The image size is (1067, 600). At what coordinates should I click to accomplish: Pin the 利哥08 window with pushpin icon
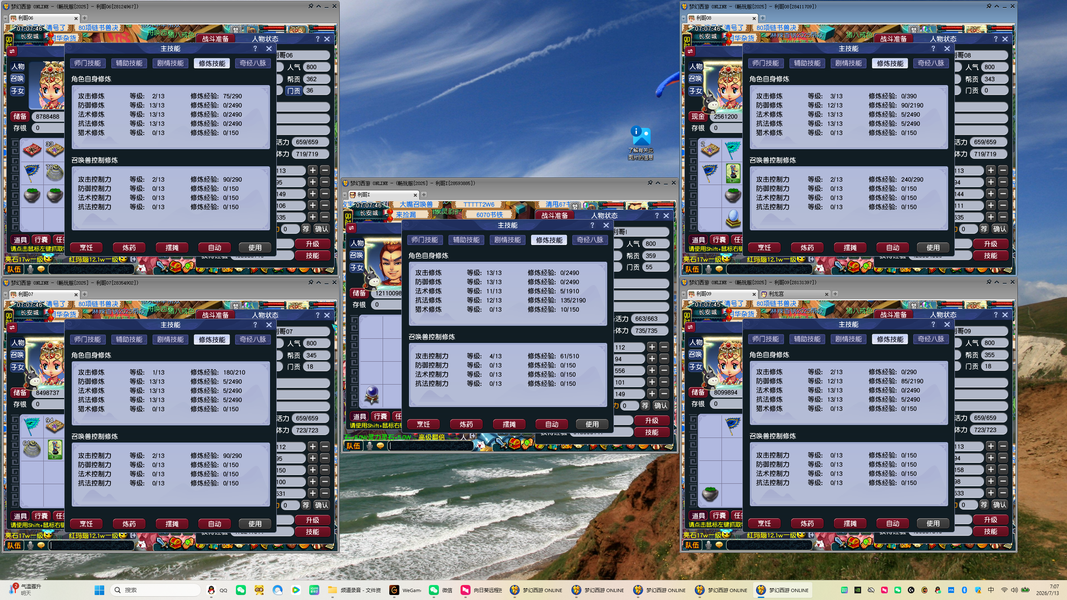pos(989,6)
